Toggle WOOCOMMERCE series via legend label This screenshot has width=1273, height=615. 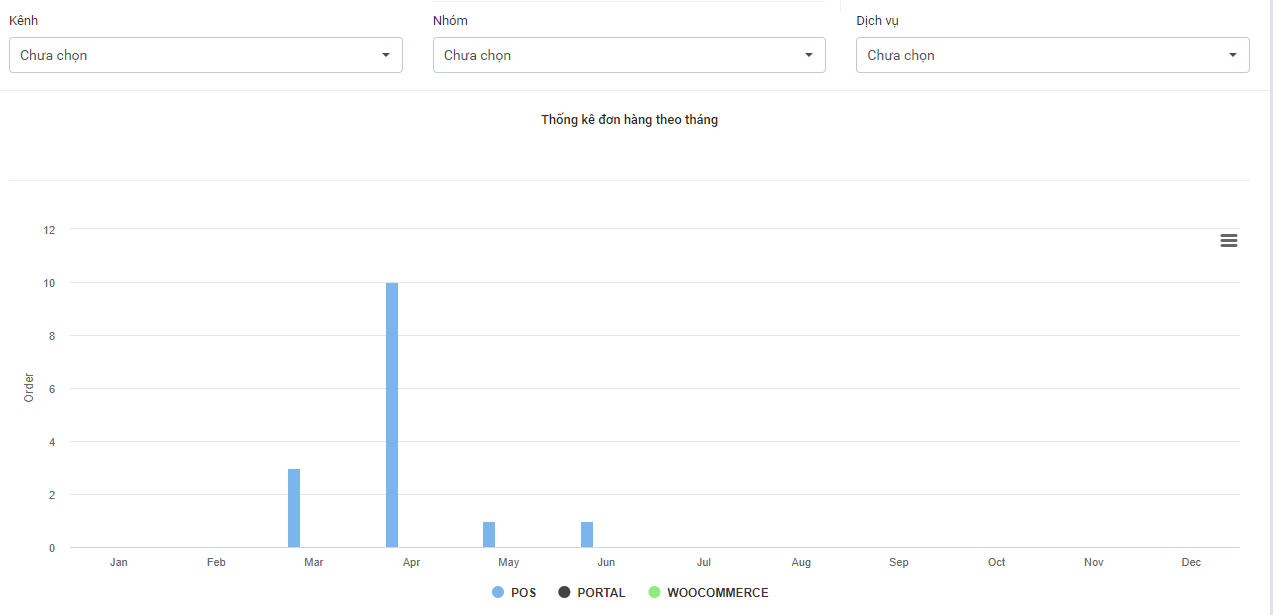pos(717,593)
